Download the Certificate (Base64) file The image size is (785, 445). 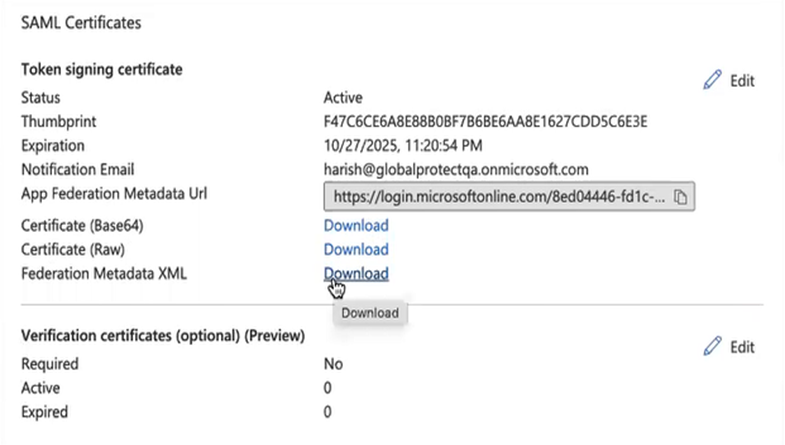(355, 225)
